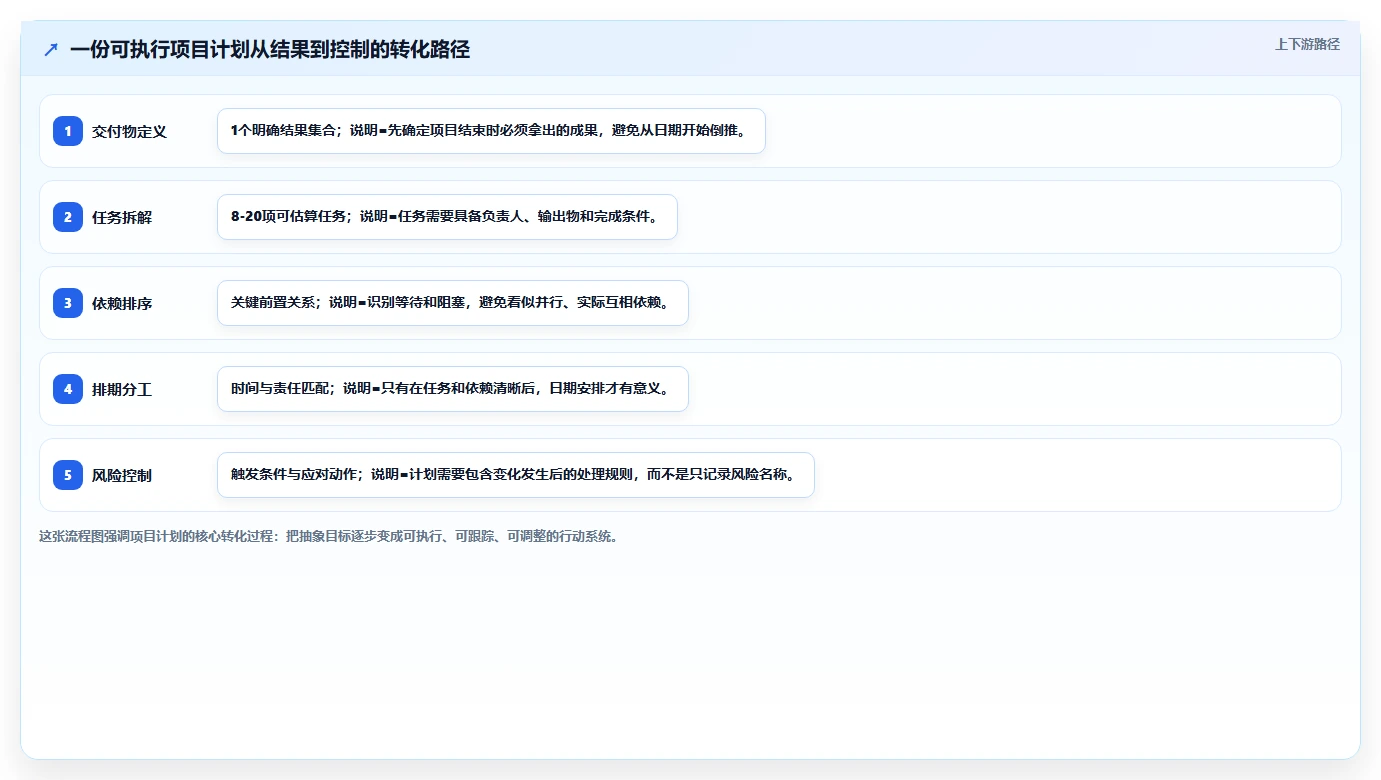
Task: Click the arrow icon beside the flowchart title
Action: 51,49
